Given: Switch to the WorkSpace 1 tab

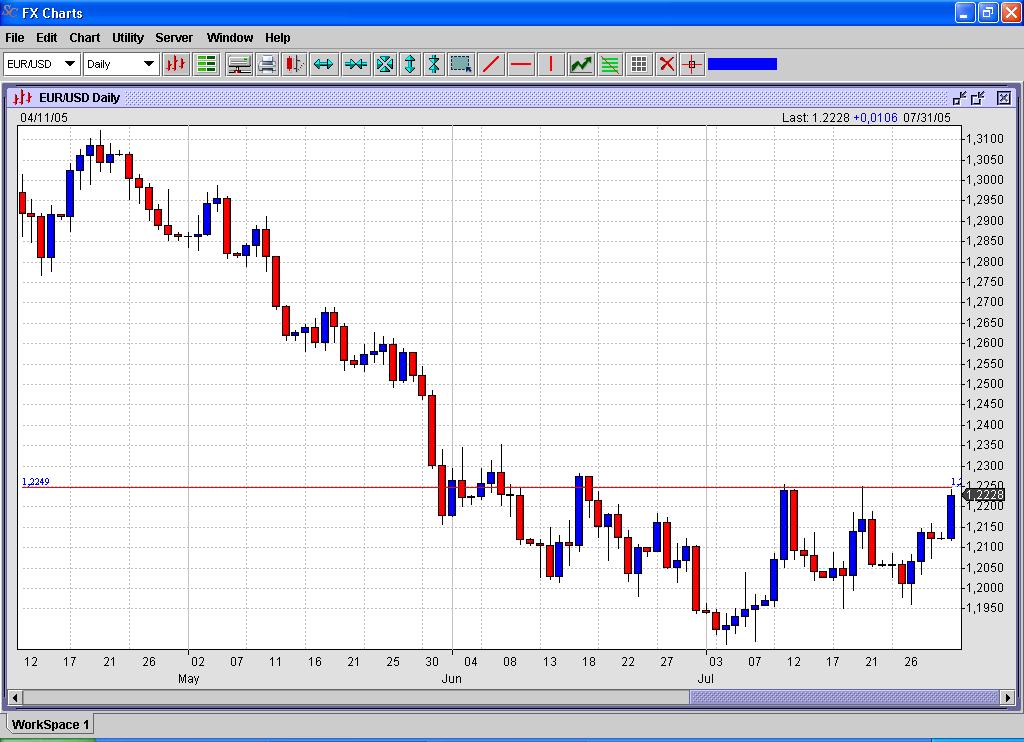Looking at the screenshot, I should 51,724.
